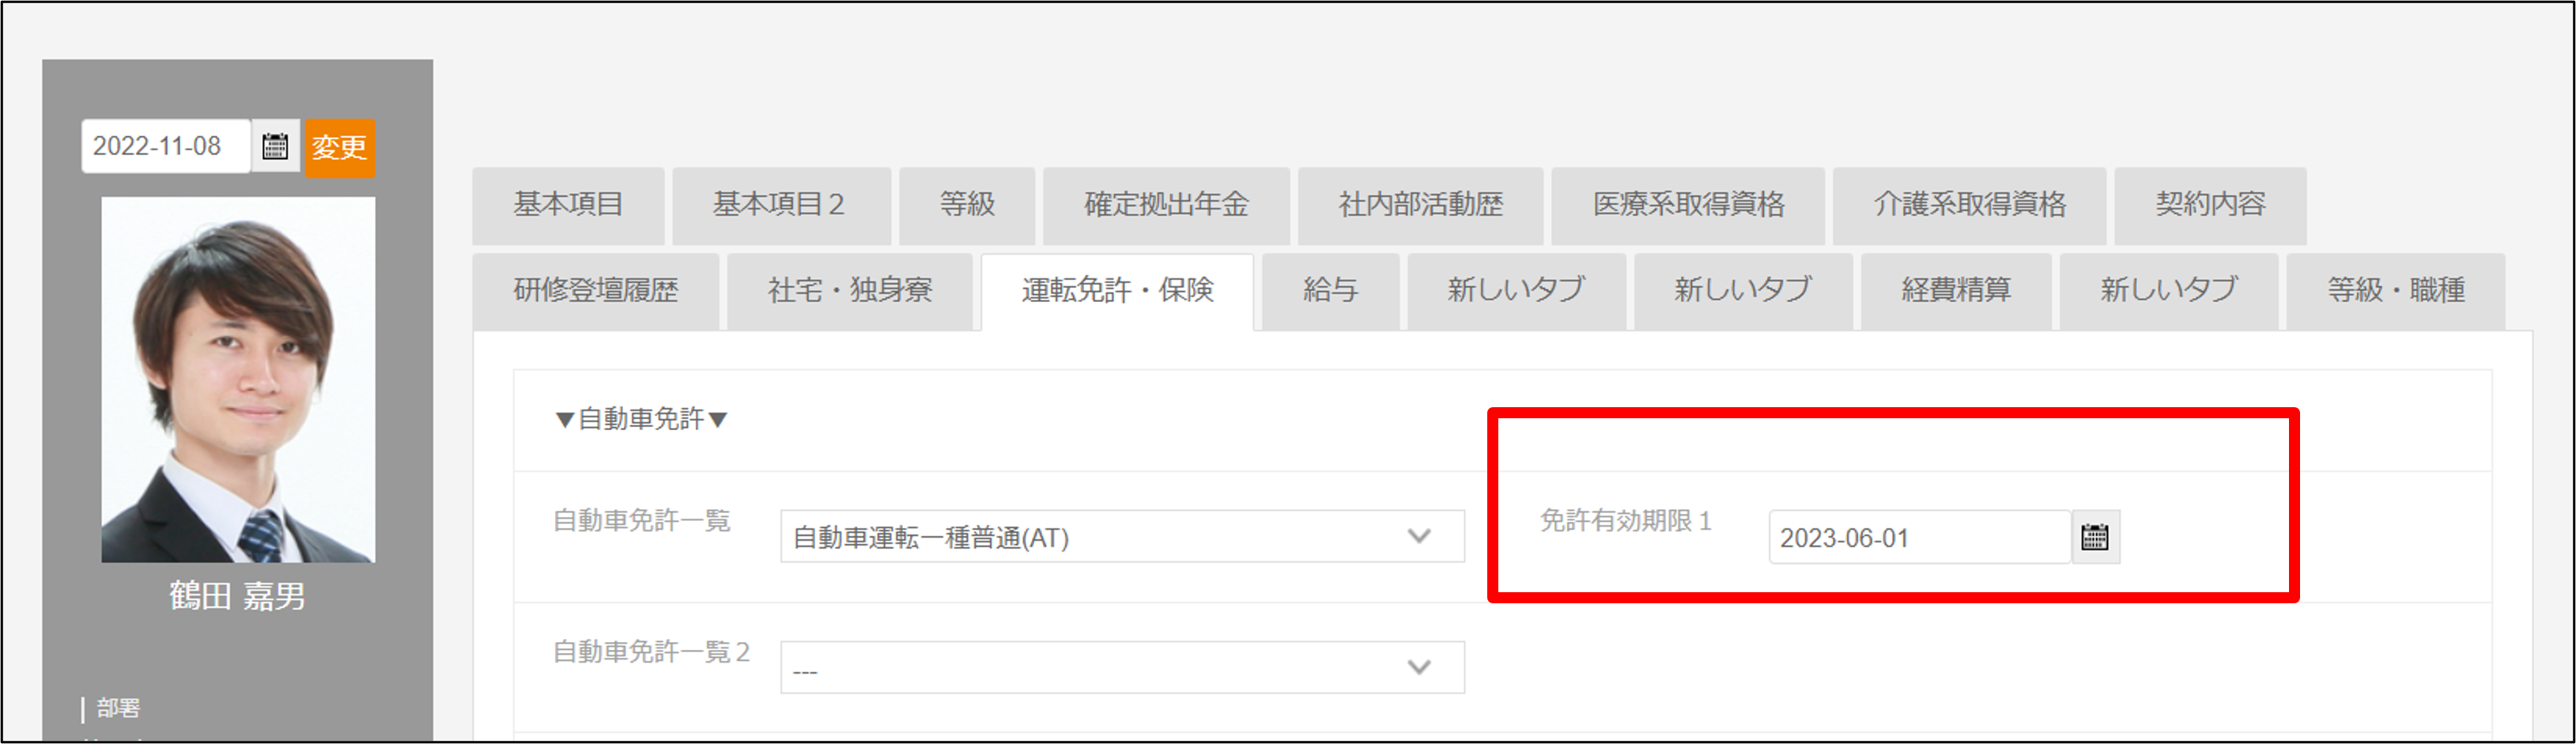The width and height of the screenshot is (2576, 744).
Task: Open the 給与 tab
Action: point(1330,291)
